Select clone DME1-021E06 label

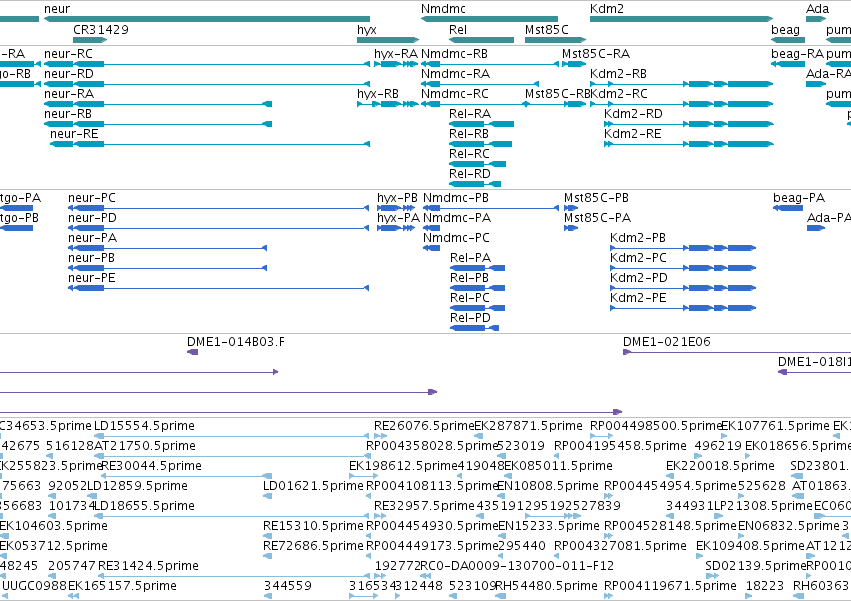tap(666, 342)
